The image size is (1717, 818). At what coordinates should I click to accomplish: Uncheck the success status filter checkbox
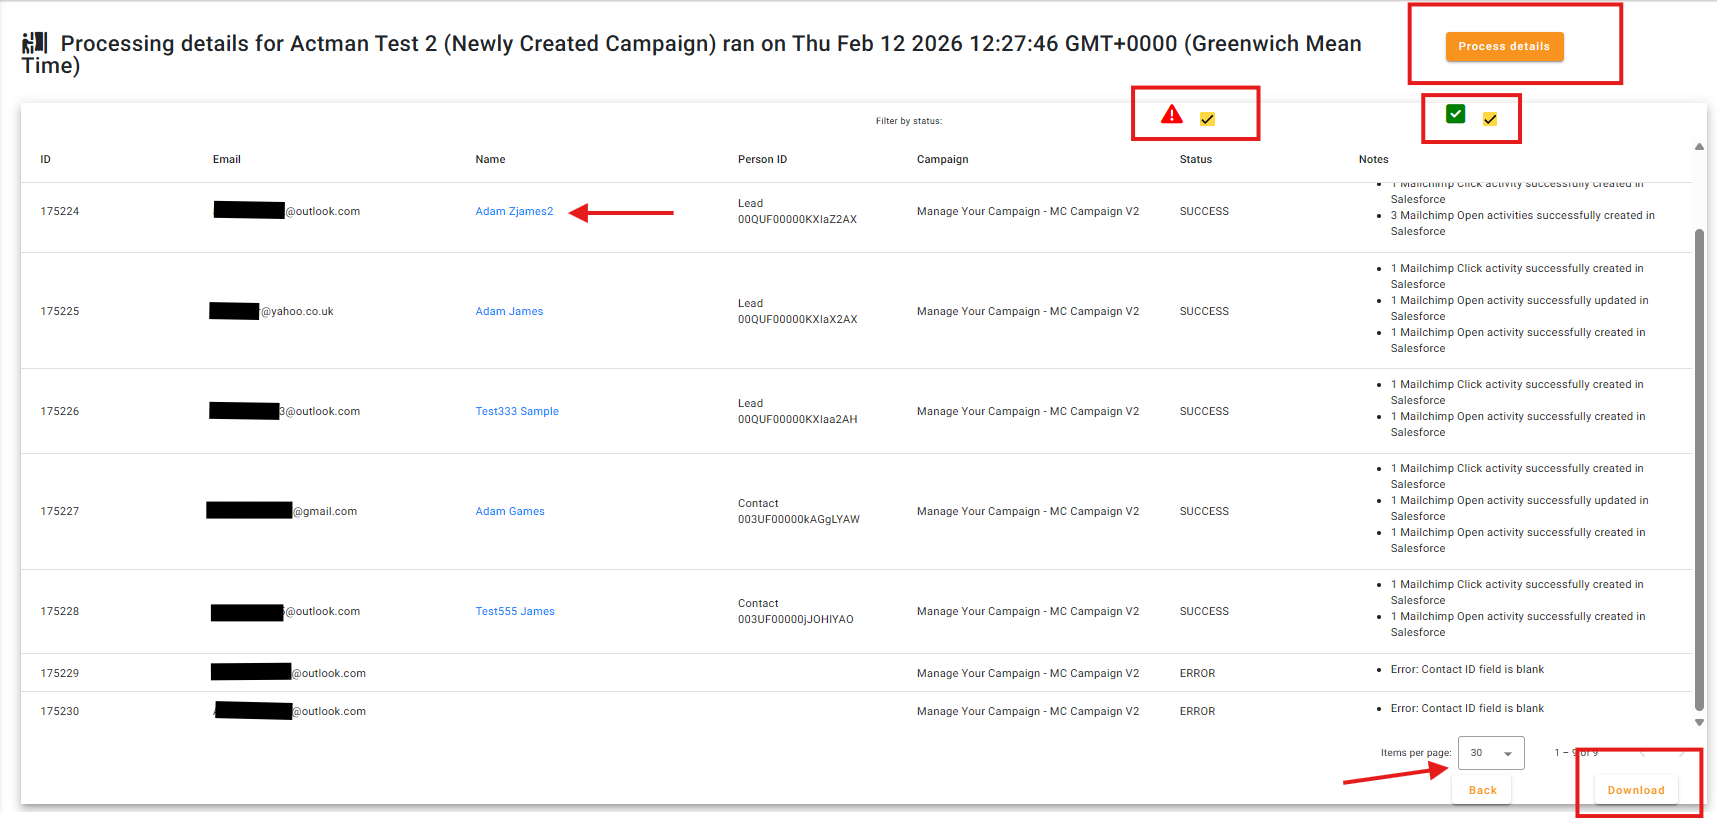click(1489, 119)
